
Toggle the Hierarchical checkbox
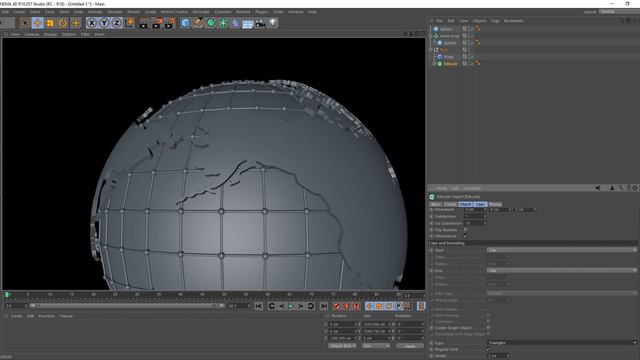click(x=465, y=236)
